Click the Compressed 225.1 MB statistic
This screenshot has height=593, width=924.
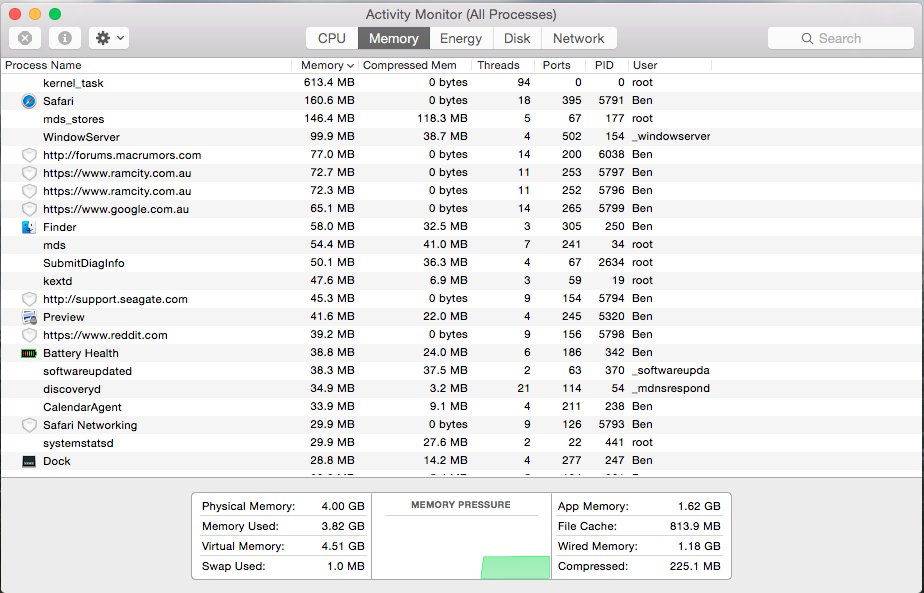pyautogui.click(x=639, y=566)
